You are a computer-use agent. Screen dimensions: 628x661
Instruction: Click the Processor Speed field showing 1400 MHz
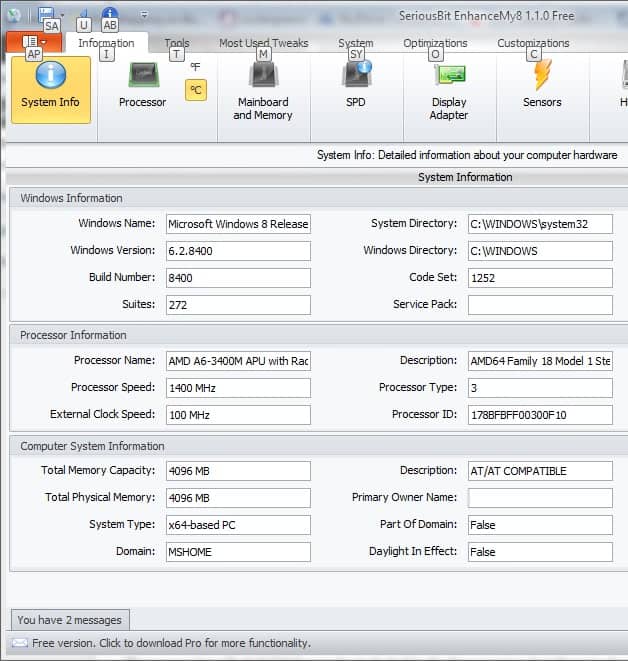tap(239, 388)
